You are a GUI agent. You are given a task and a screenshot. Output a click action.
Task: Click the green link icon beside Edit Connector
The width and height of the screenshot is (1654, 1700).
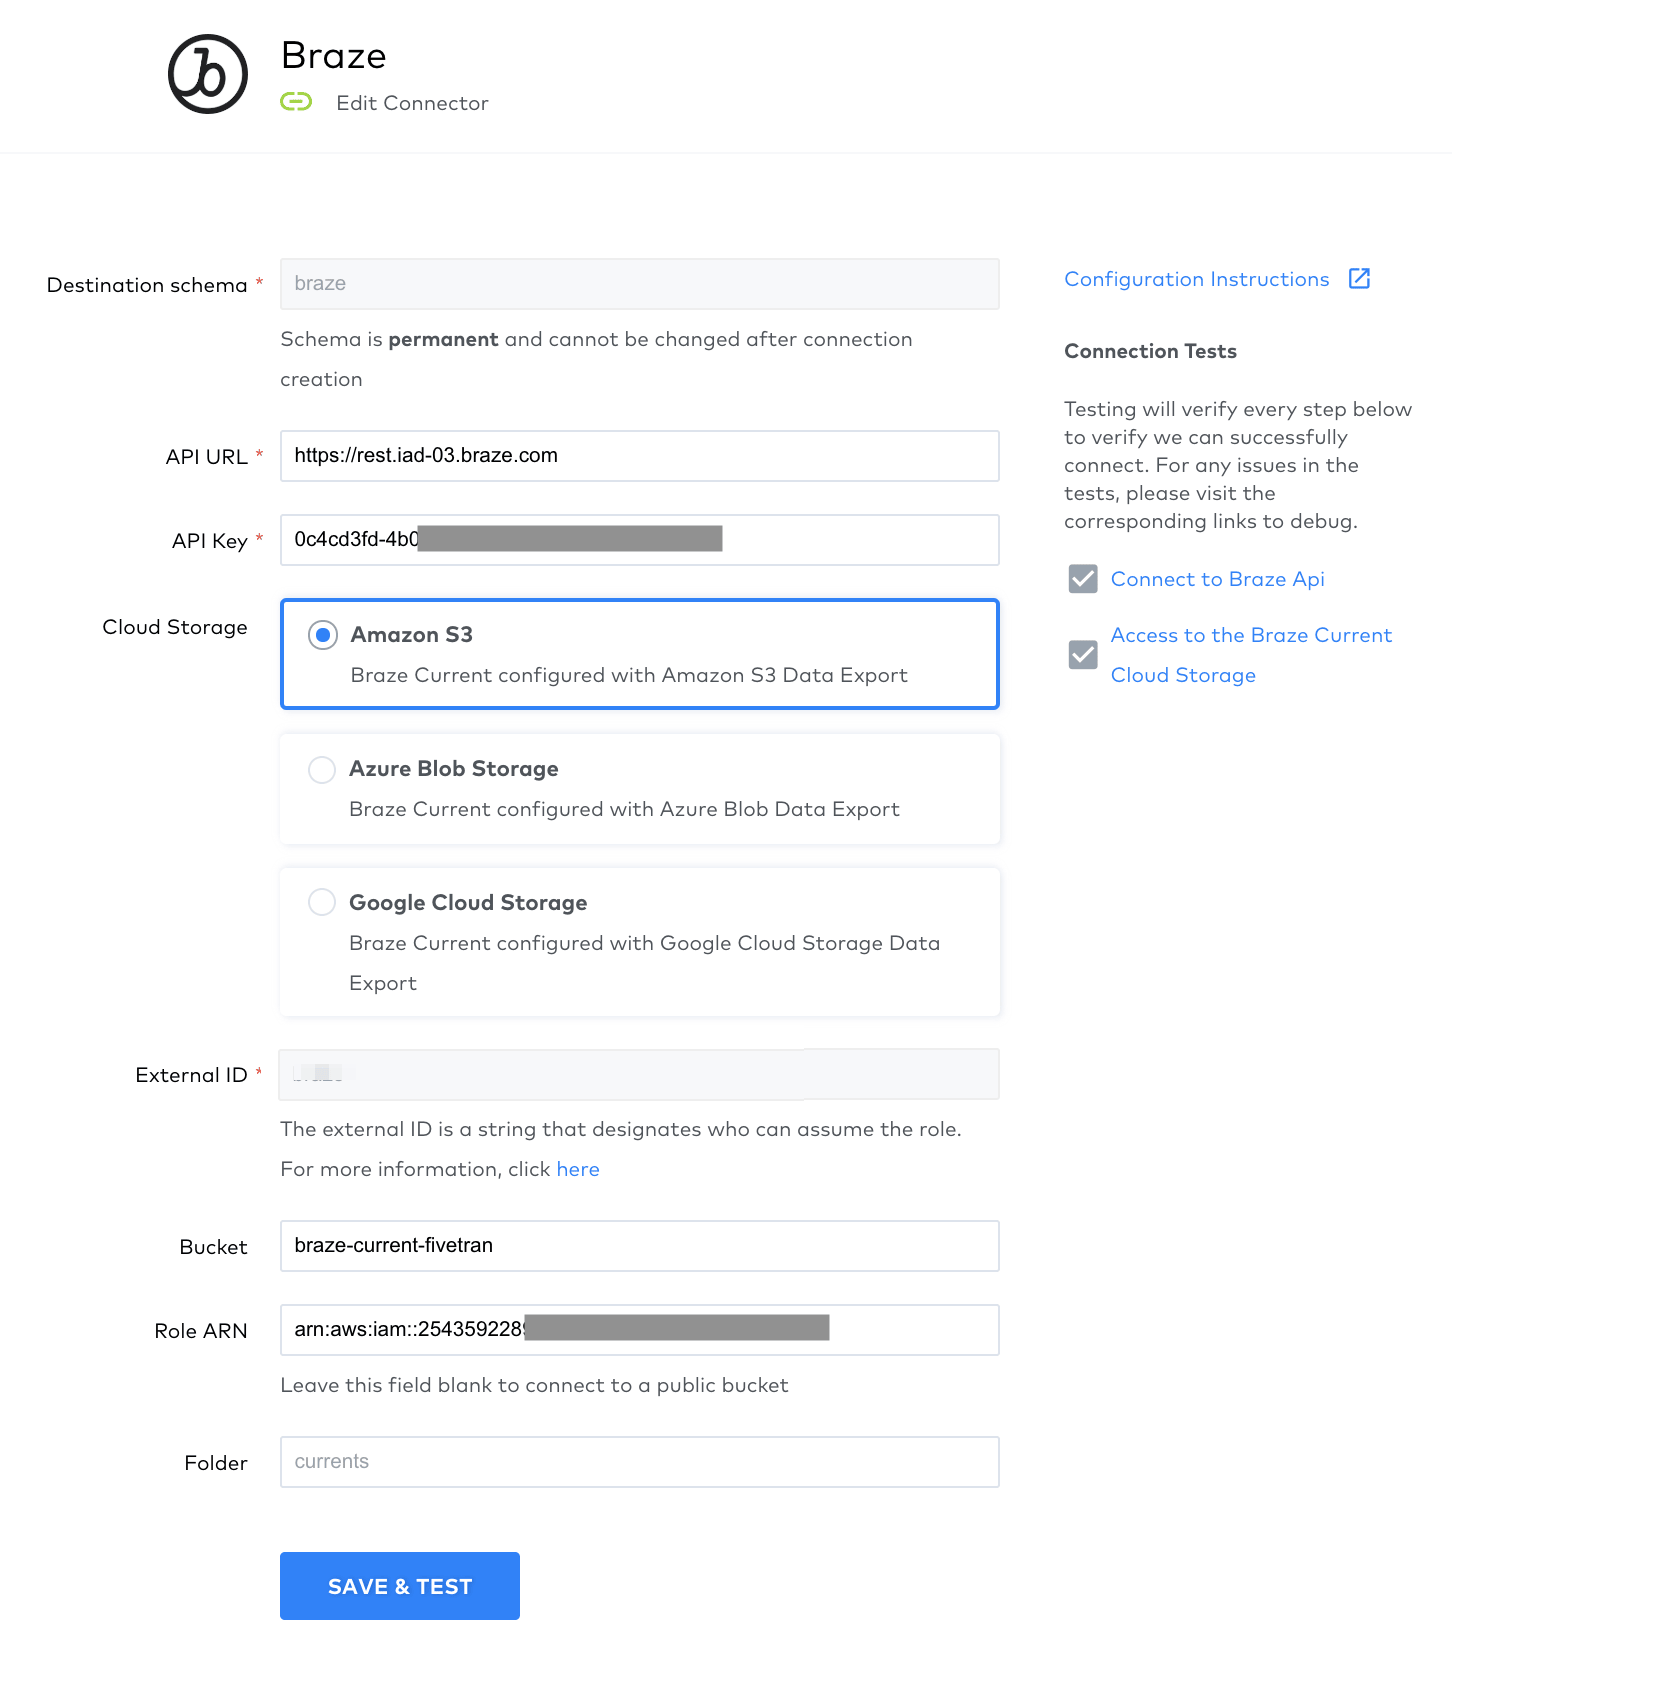pyautogui.click(x=297, y=102)
